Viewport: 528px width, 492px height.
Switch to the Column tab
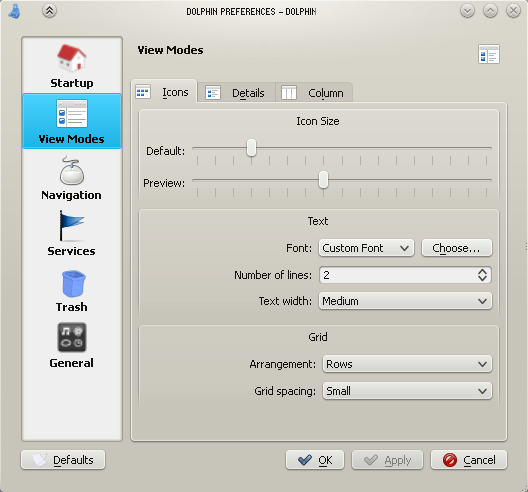(x=314, y=93)
